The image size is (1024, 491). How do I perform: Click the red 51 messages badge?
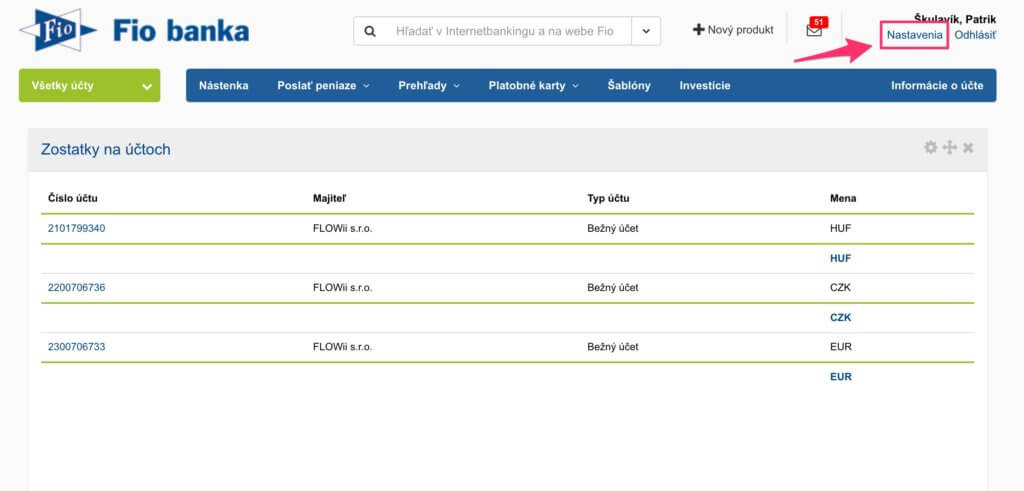pyautogui.click(x=818, y=22)
